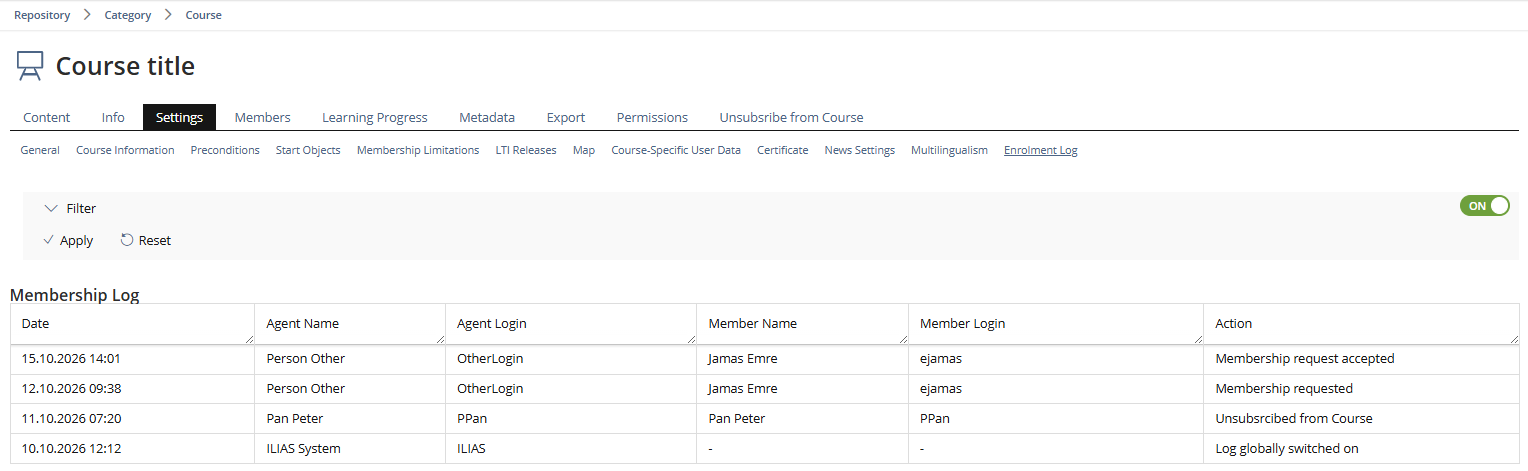Click OtherLogin in 15.10.2026 row

coord(490,358)
